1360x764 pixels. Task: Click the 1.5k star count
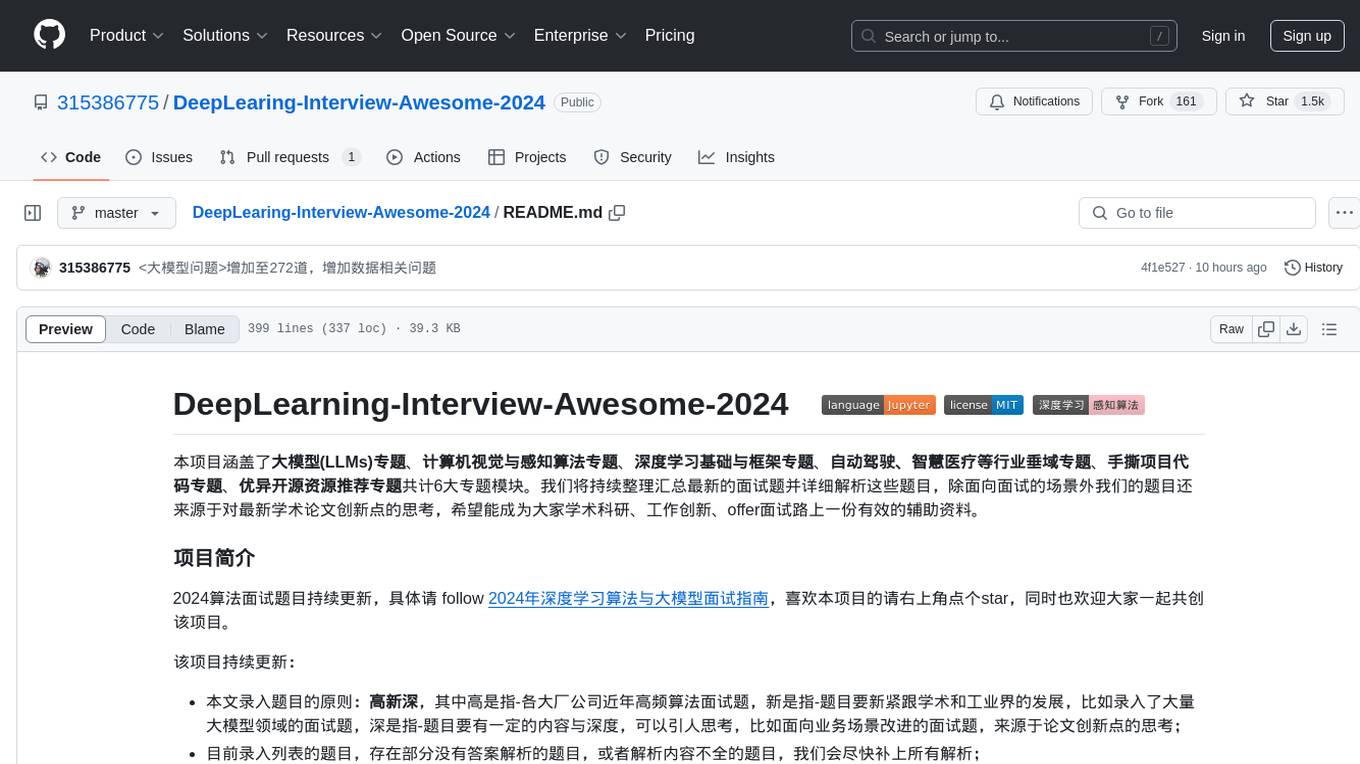pos(1312,101)
